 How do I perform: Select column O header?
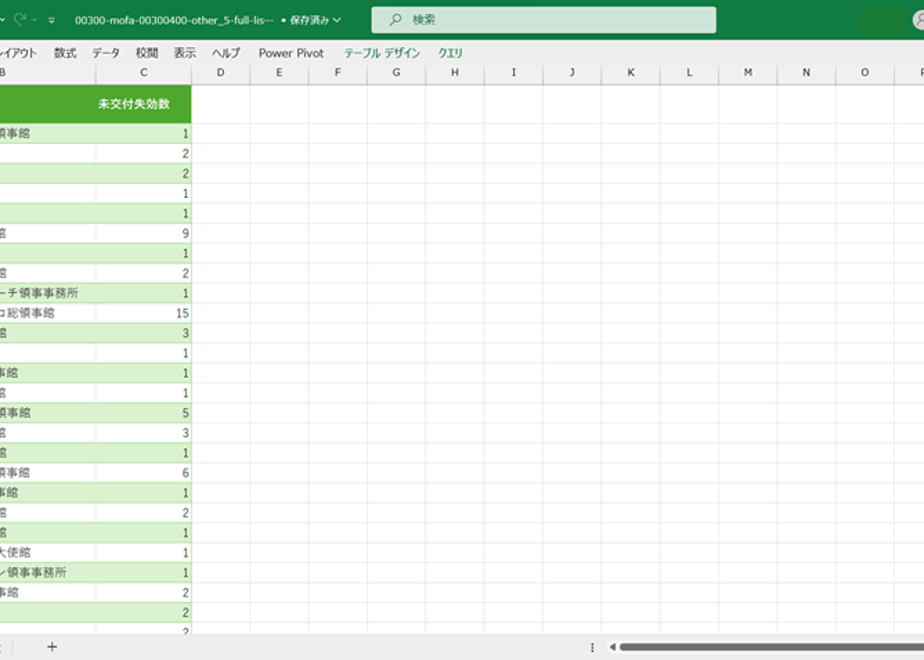click(x=864, y=72)
